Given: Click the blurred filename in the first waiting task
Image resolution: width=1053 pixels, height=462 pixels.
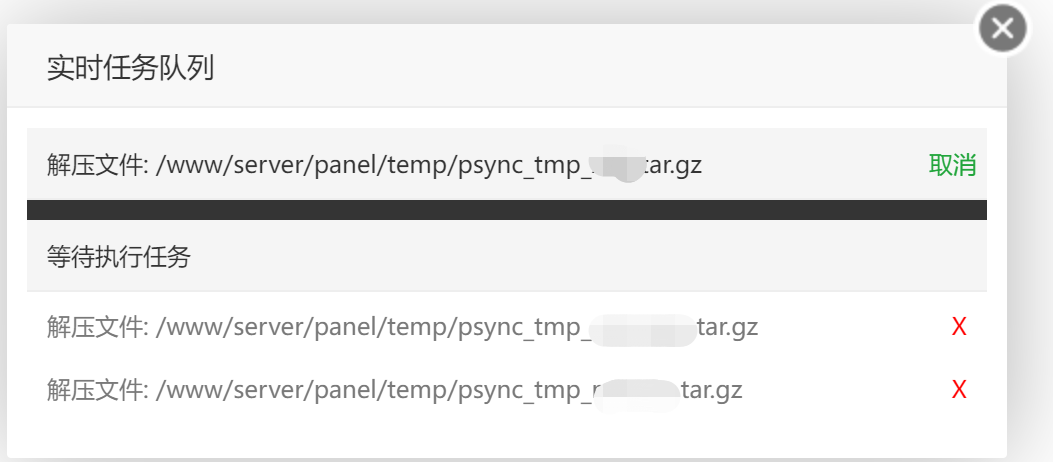Looking at the screenshot, I should point(643,329).
